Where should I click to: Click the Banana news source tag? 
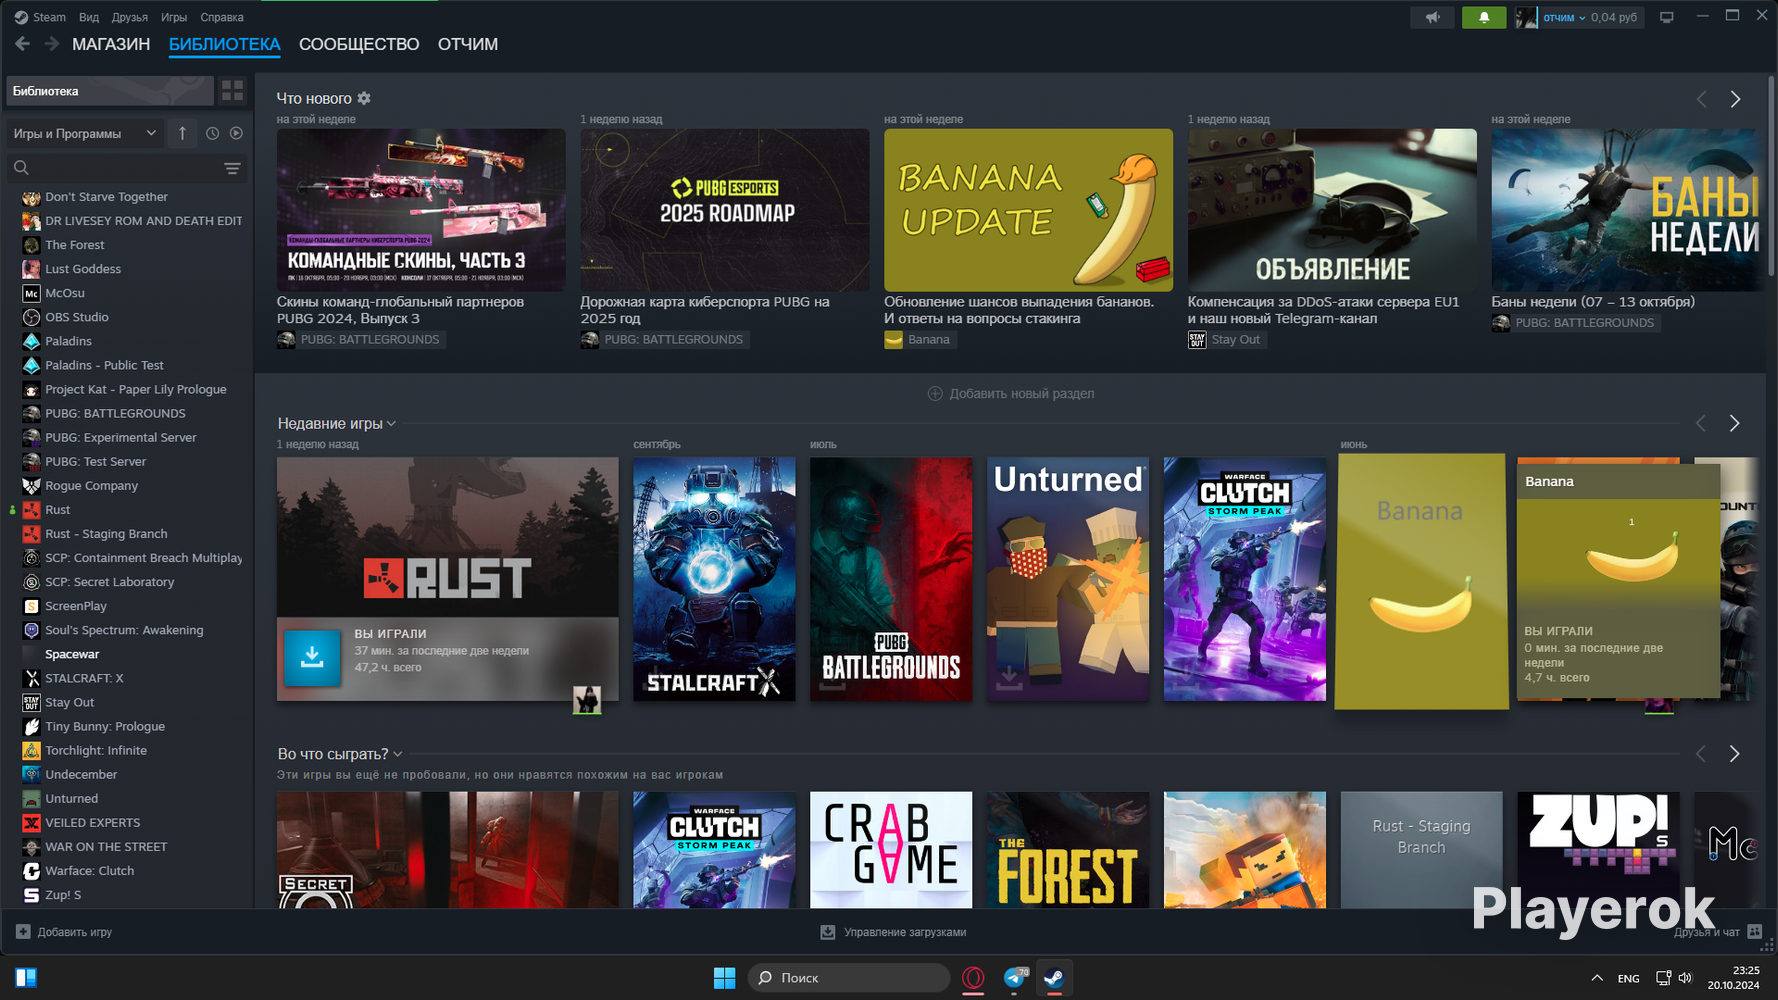[x=920, y=340]
